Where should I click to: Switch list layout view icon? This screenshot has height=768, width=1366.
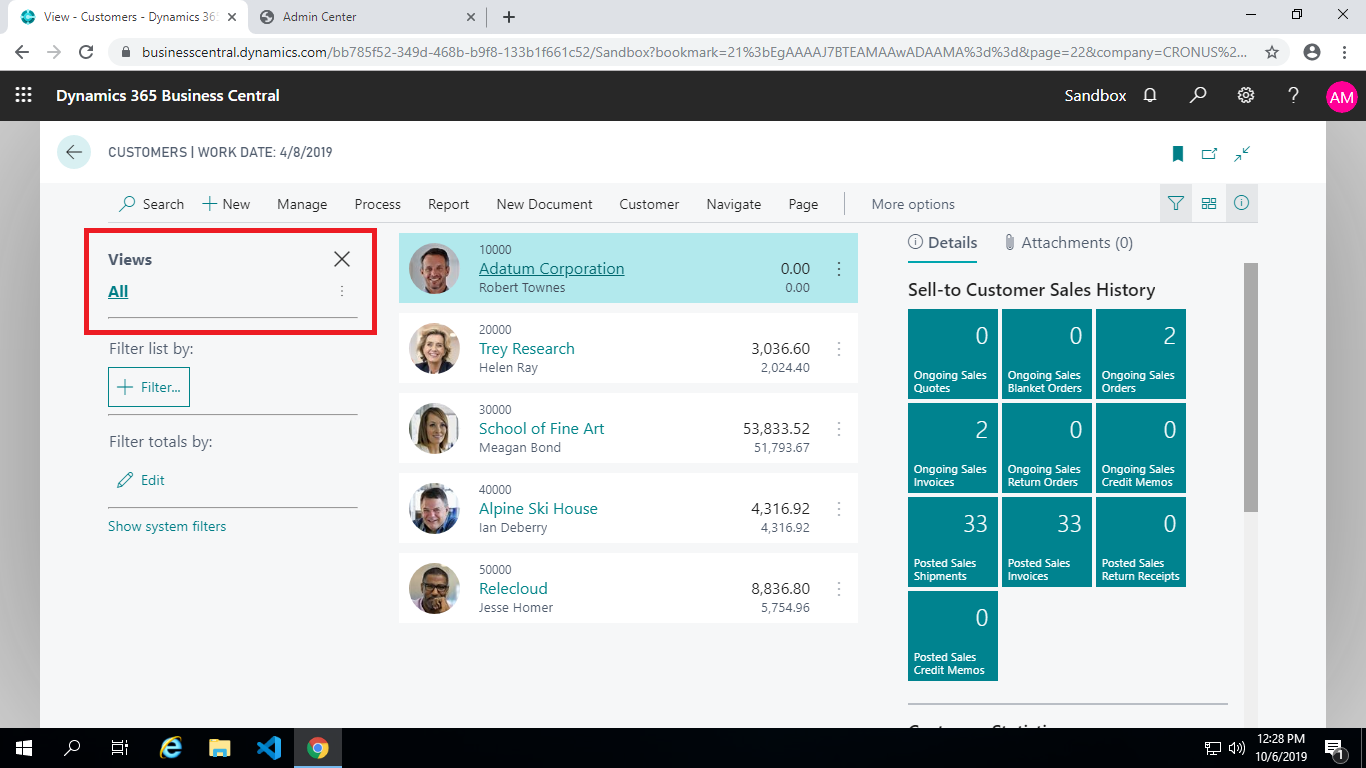coord(1209,203)
